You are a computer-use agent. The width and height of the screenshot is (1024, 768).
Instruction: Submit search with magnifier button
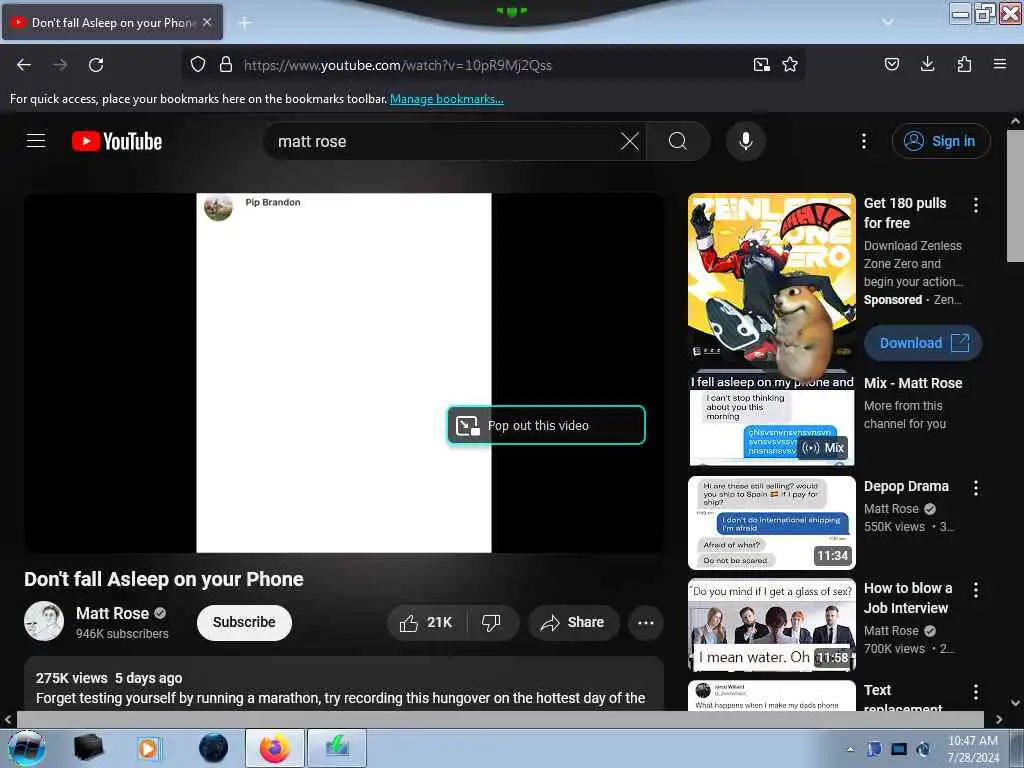tap(678, 141)
